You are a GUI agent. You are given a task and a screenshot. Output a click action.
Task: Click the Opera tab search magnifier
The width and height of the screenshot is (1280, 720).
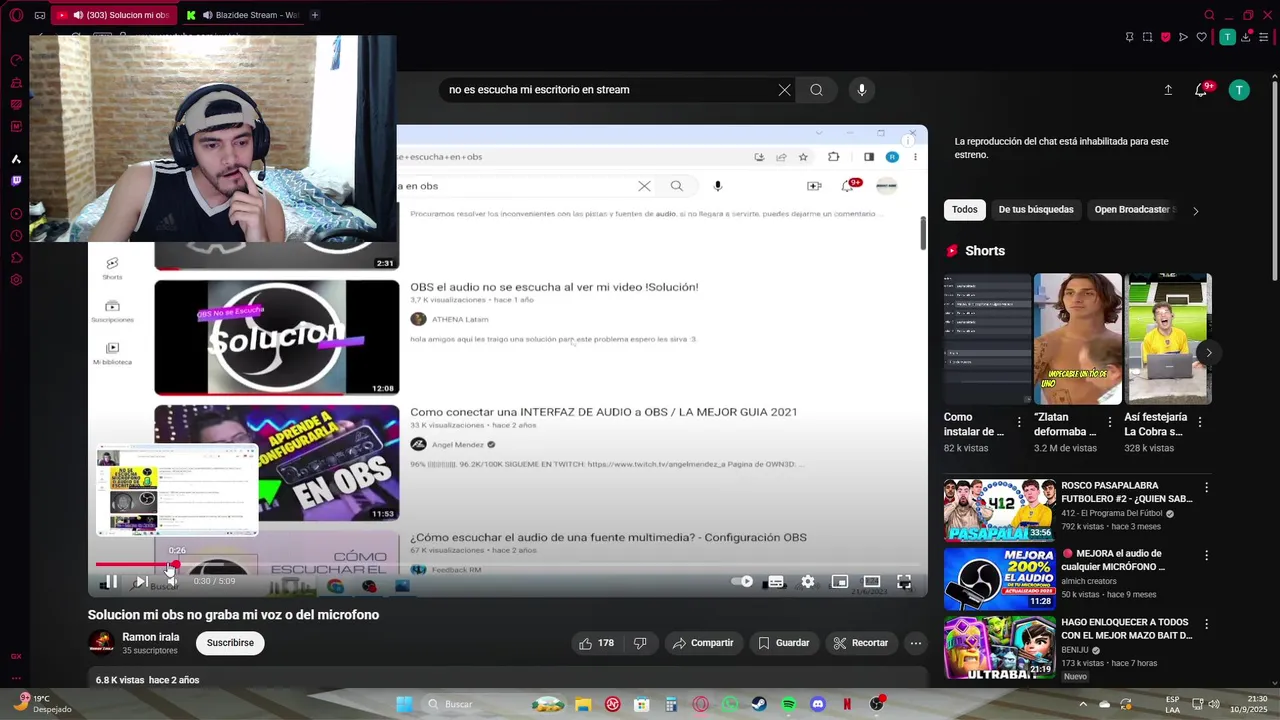(1209, 15)
